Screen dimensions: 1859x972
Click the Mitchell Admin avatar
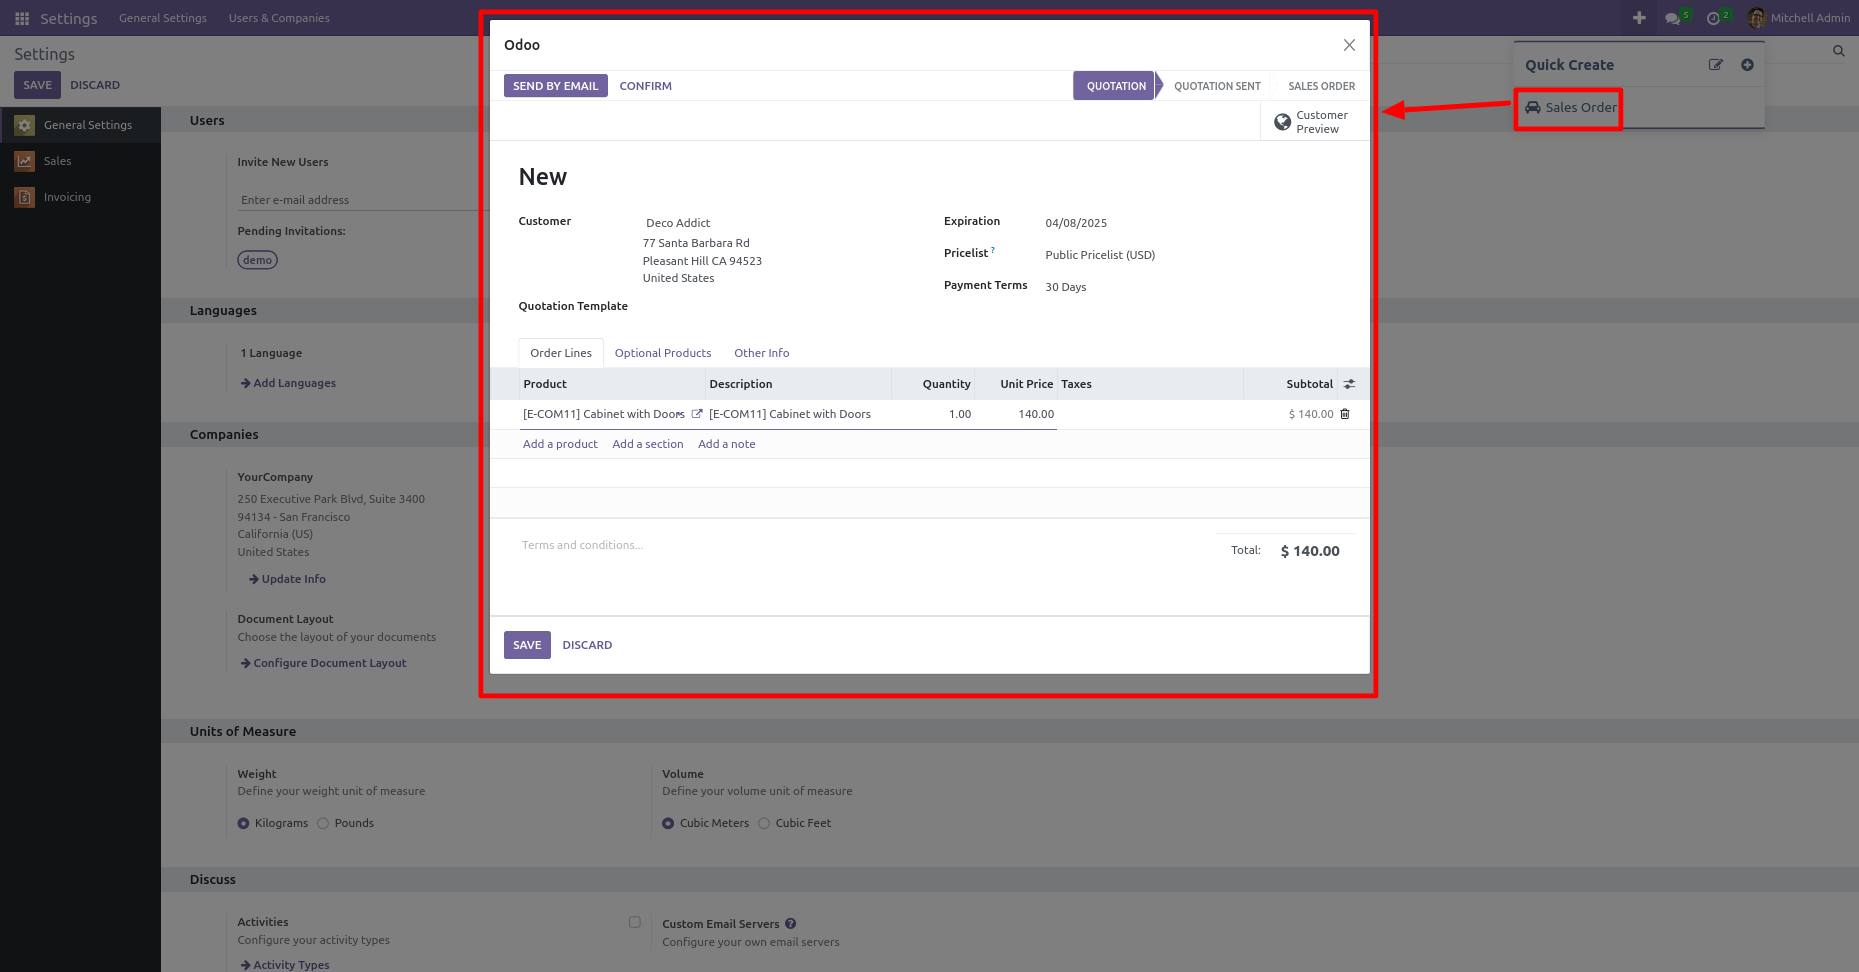(1757, 18)
